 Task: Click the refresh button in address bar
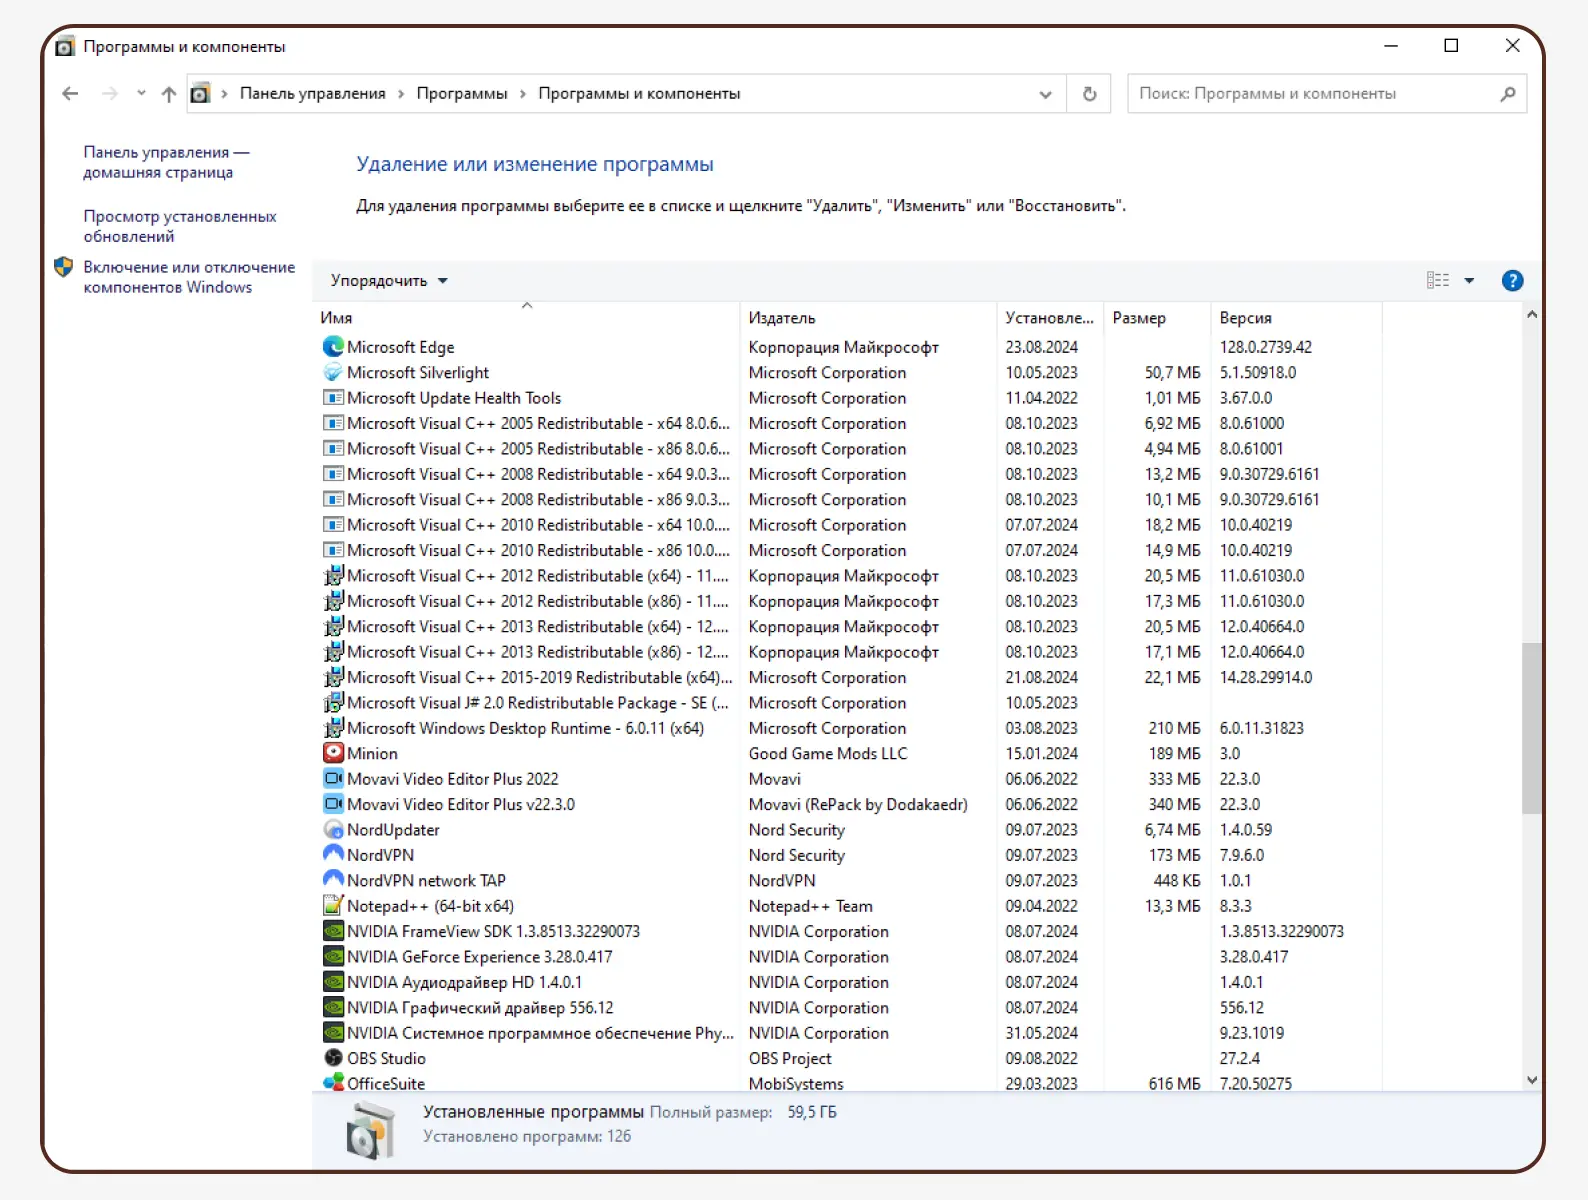point(1089,94)
